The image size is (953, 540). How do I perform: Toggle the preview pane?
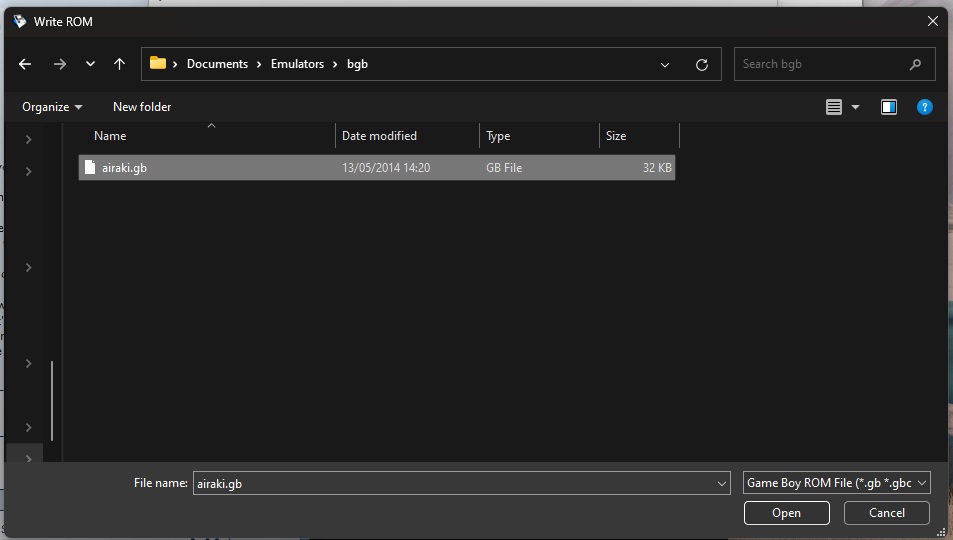point(889,108)
